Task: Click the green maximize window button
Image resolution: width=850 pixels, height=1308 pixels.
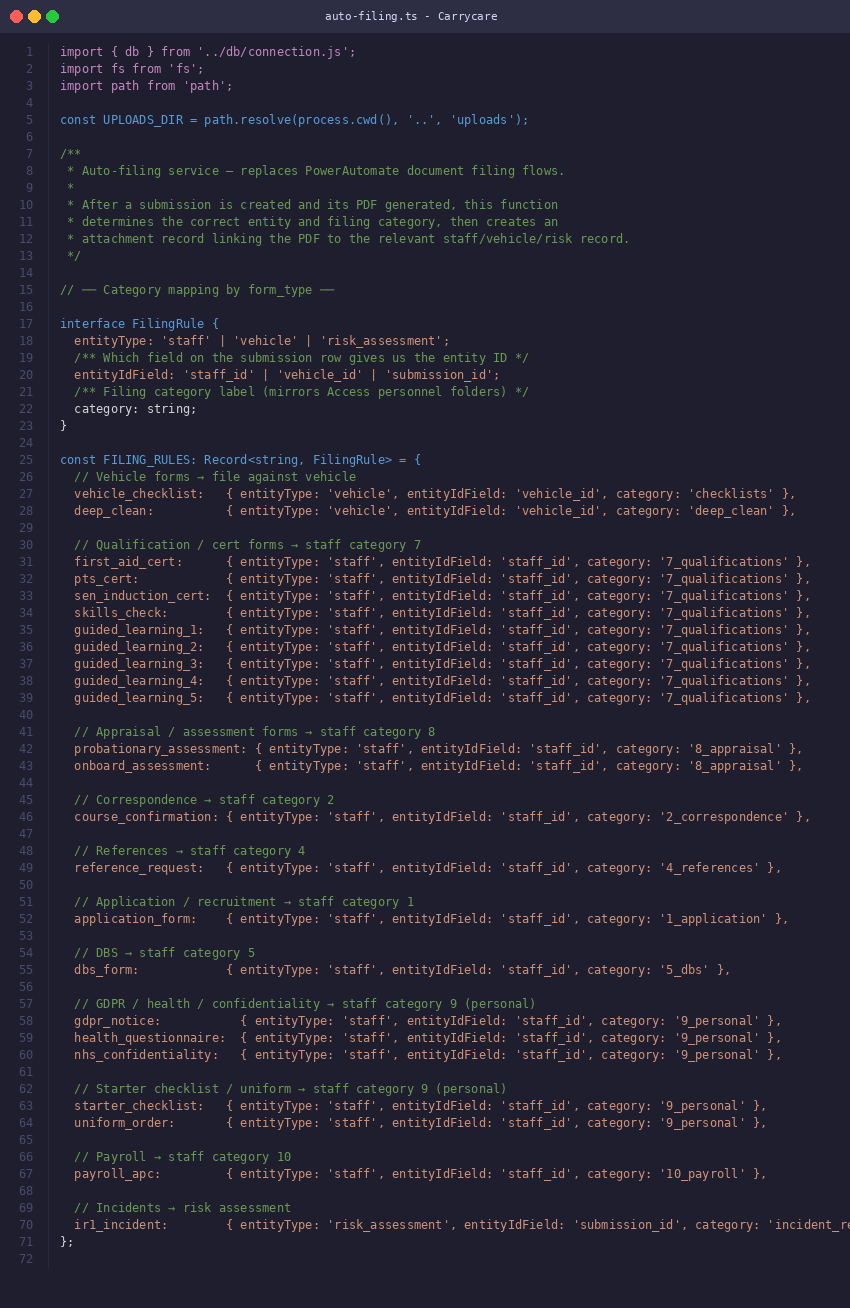Action: (52, 16)
